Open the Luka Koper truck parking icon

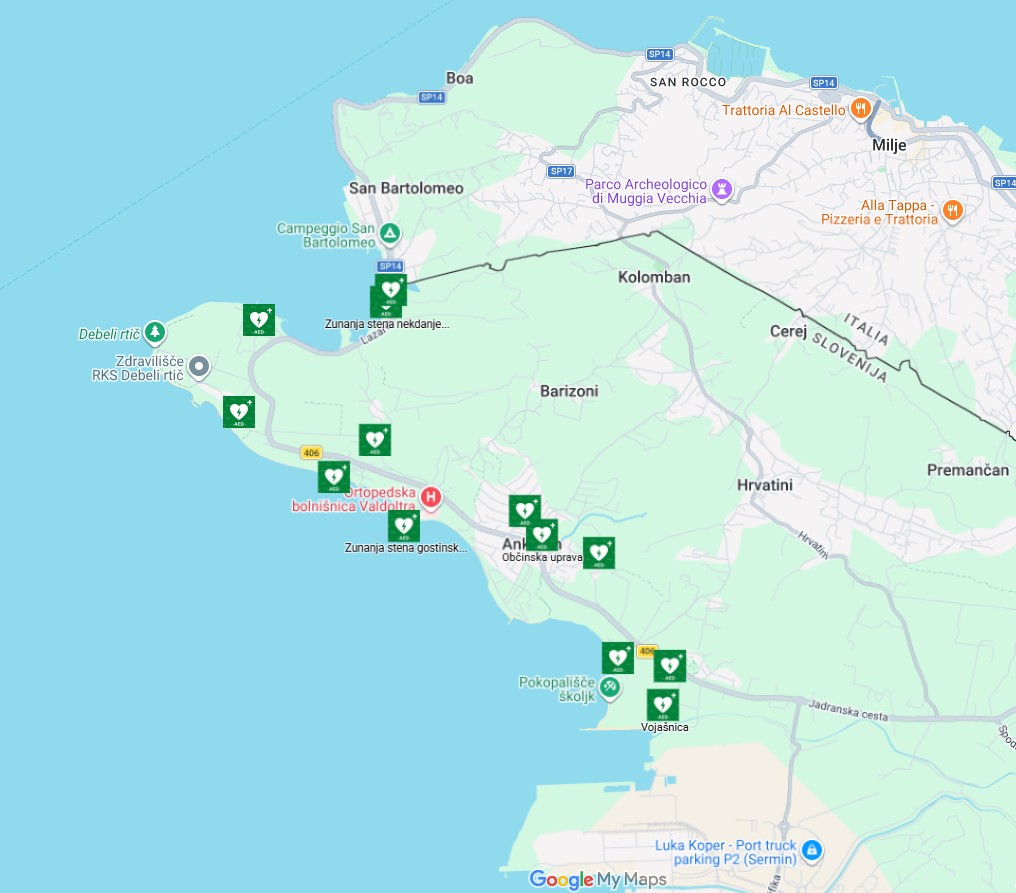point(812,851)
